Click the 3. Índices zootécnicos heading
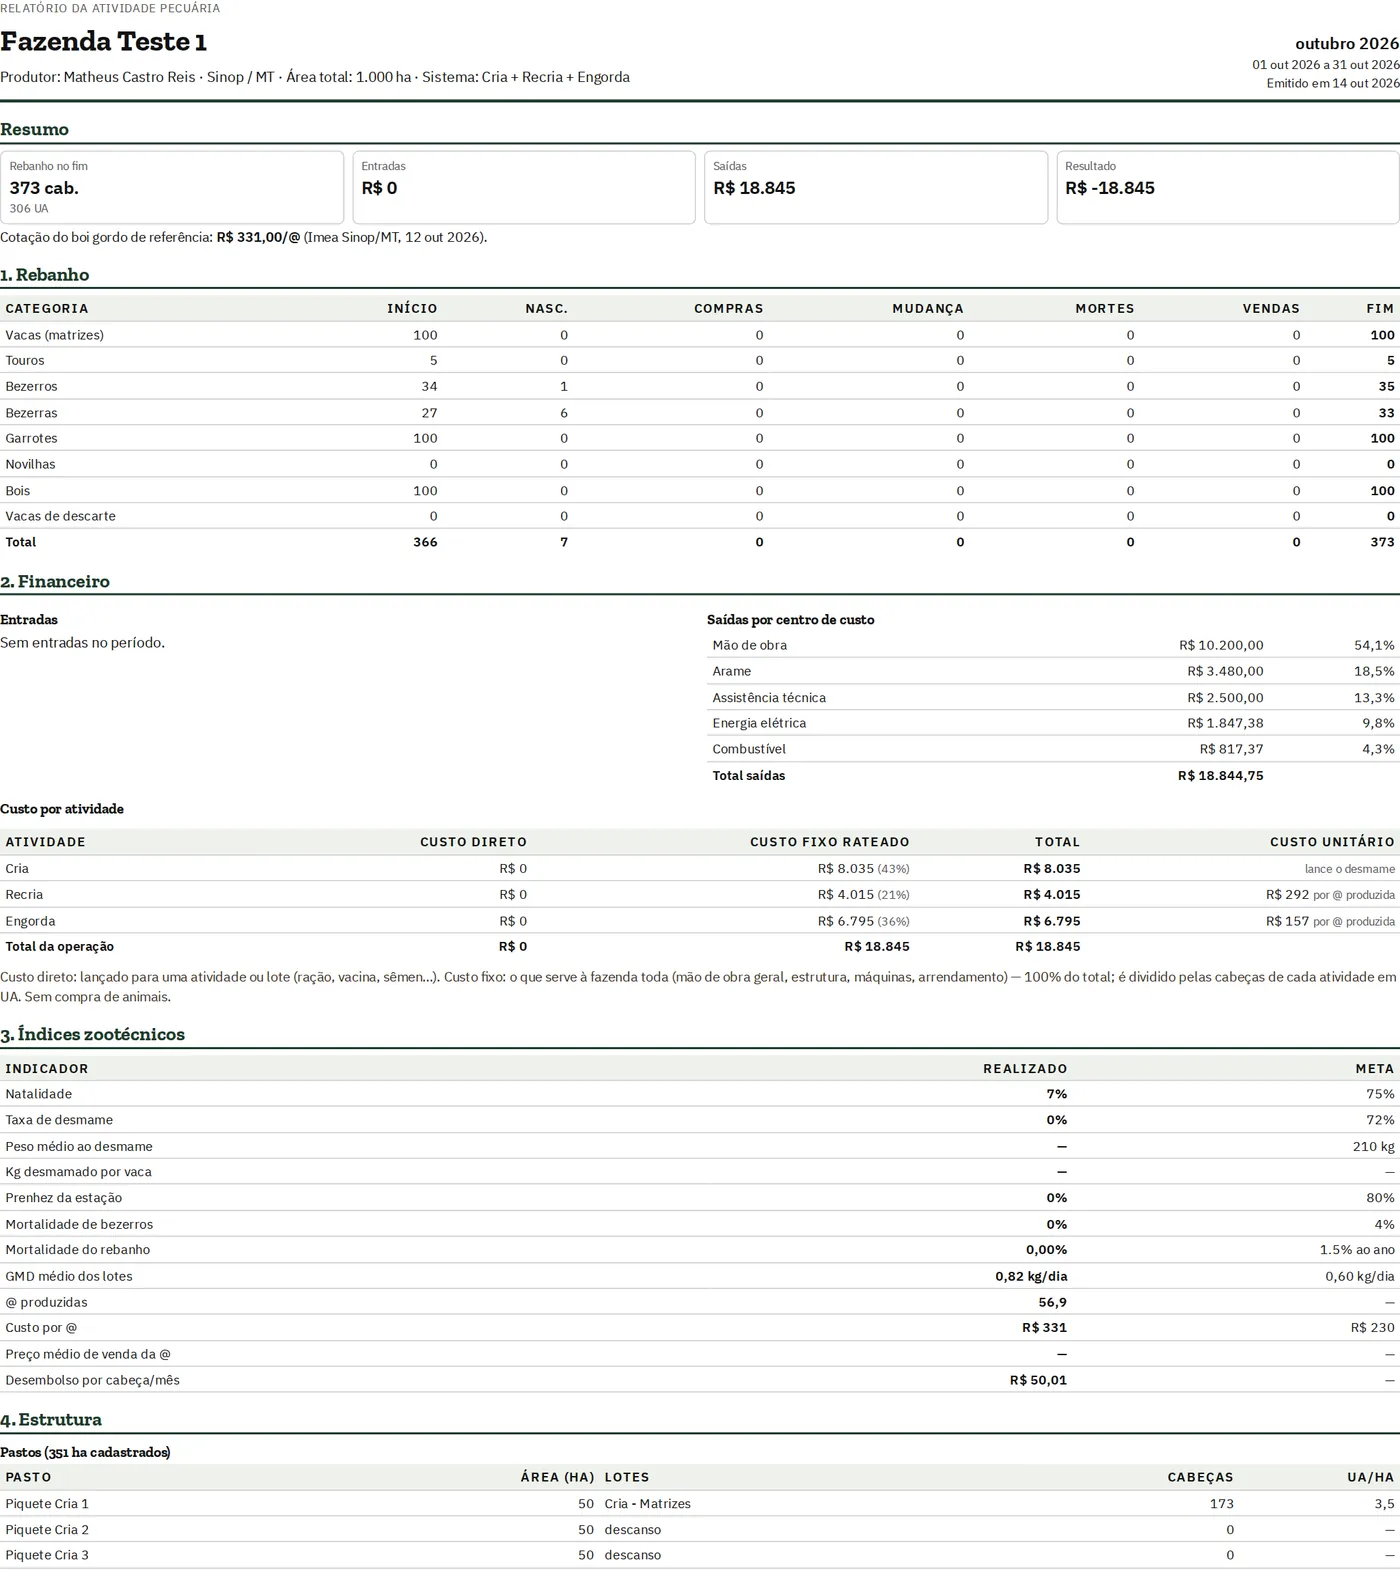The image size is (1400, 1571). coord(92,1035)
